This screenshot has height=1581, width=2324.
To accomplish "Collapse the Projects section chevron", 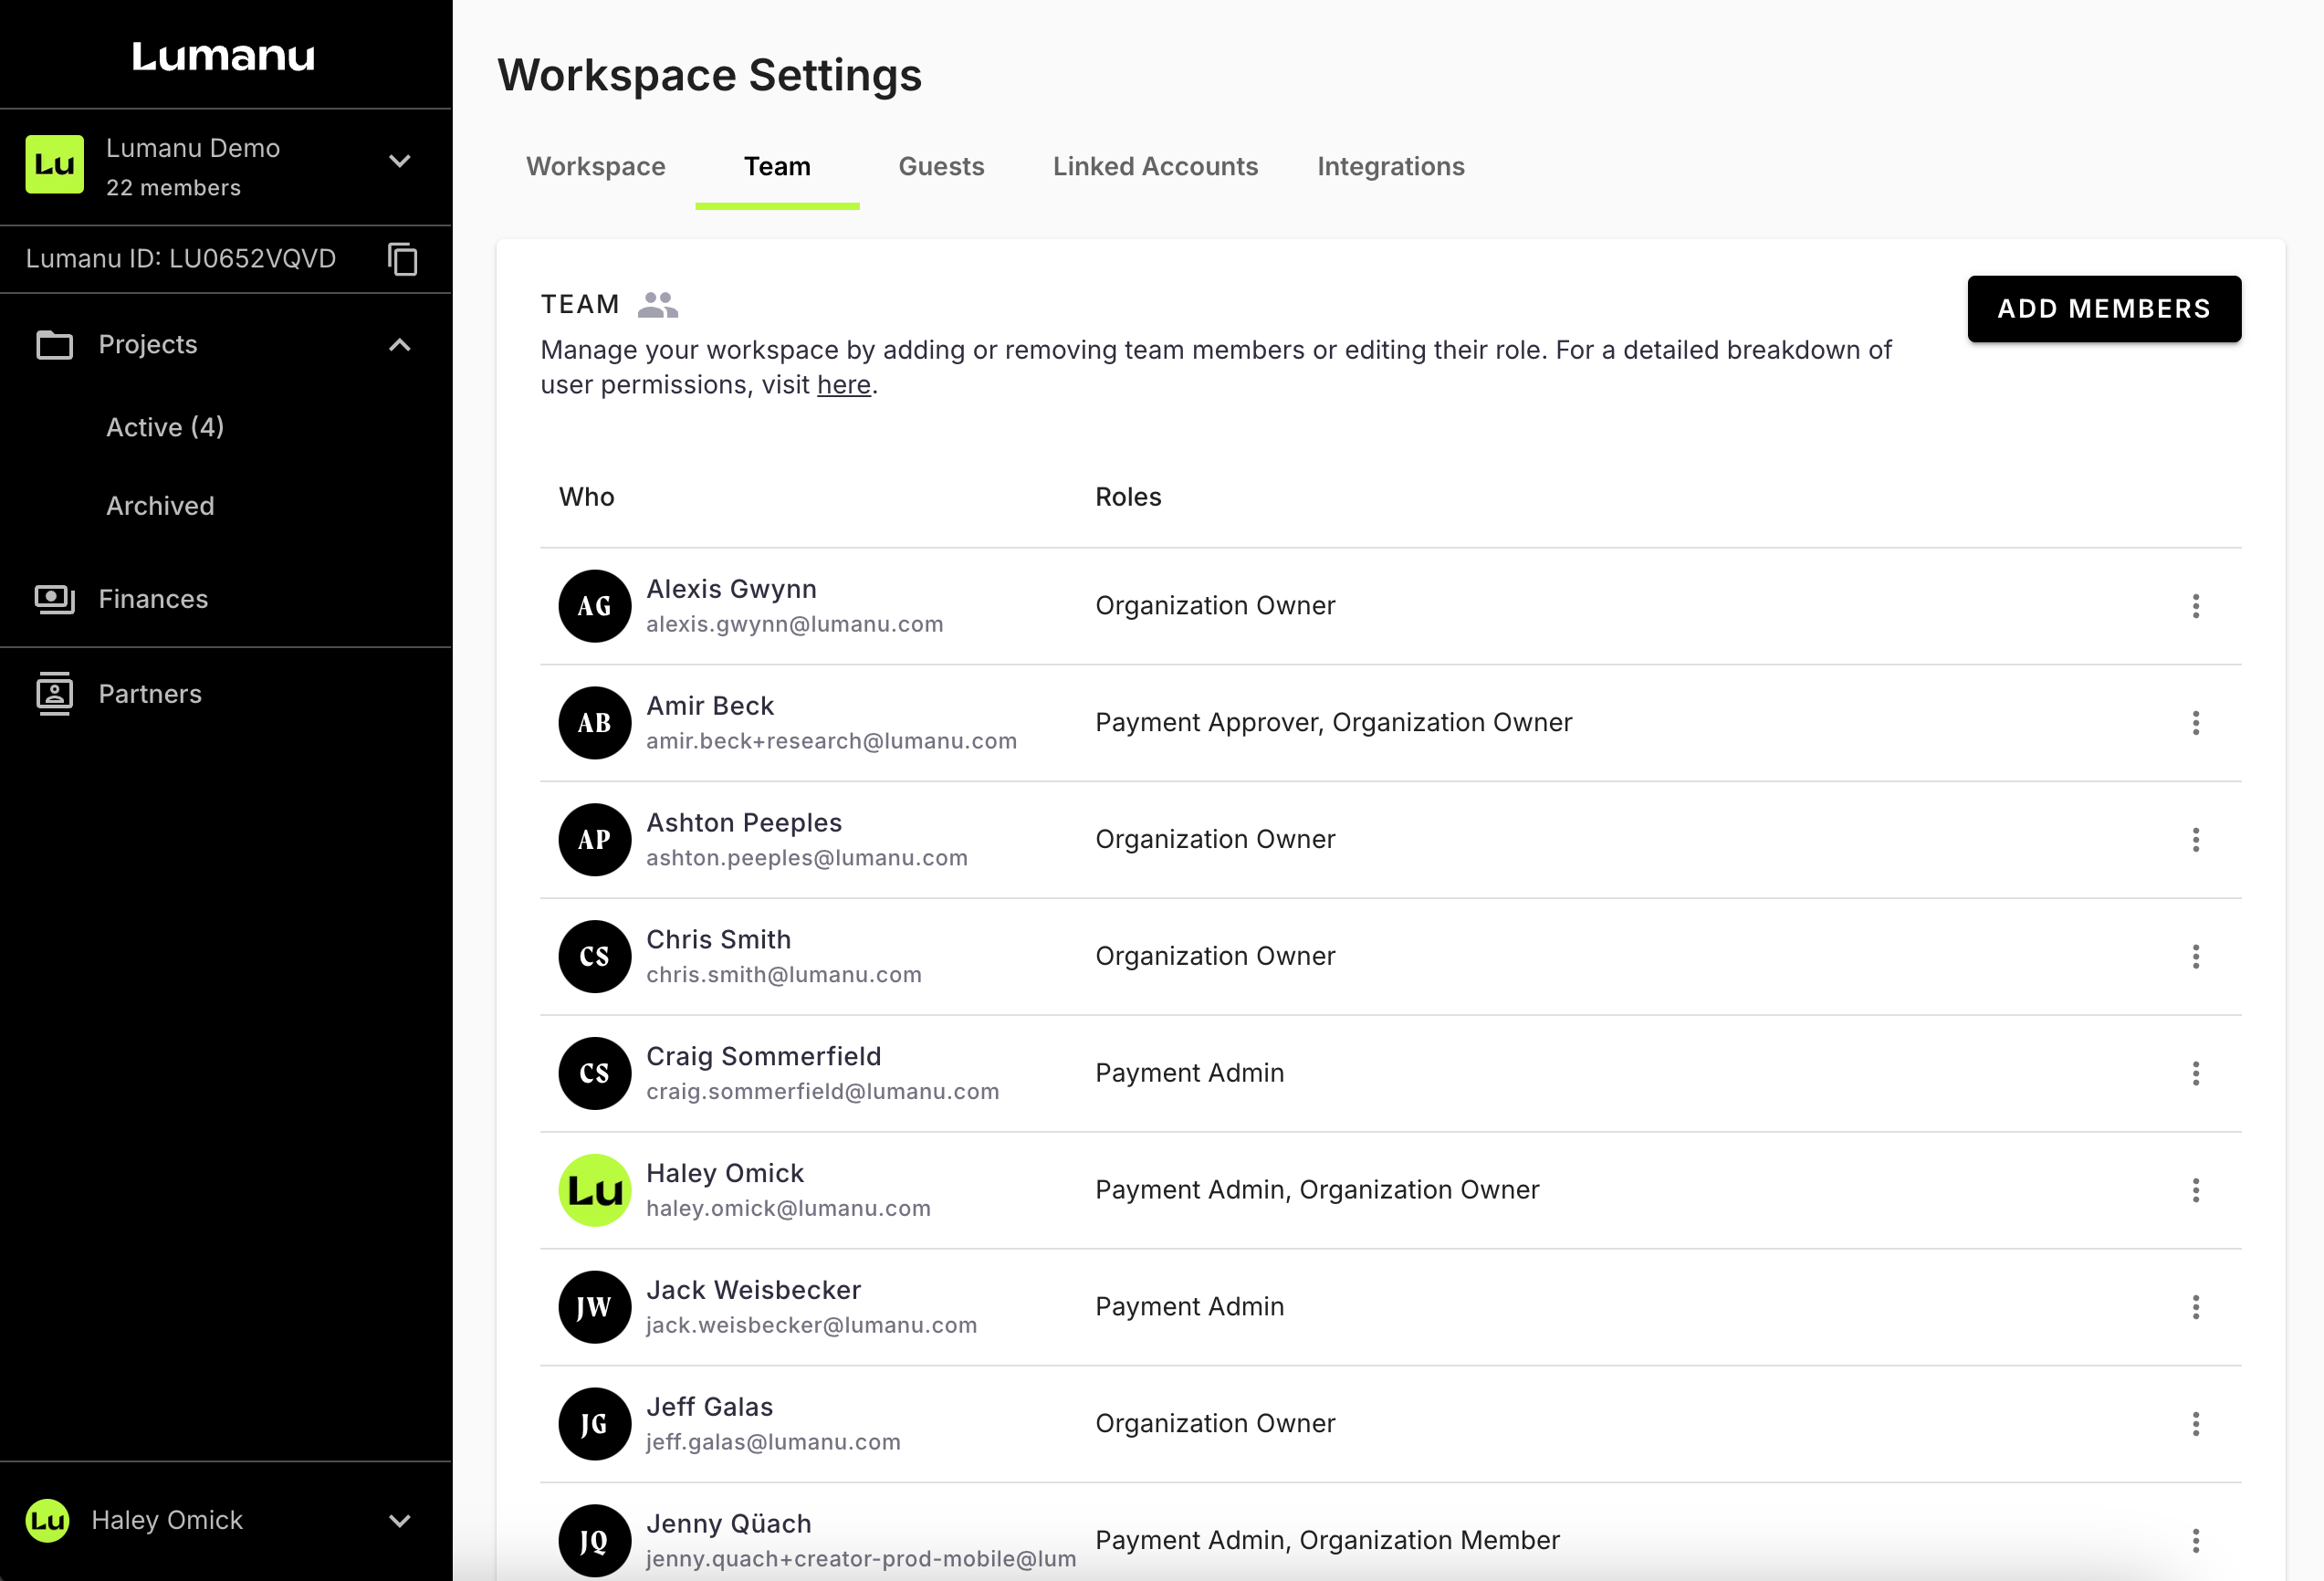I will coord(400,345).
